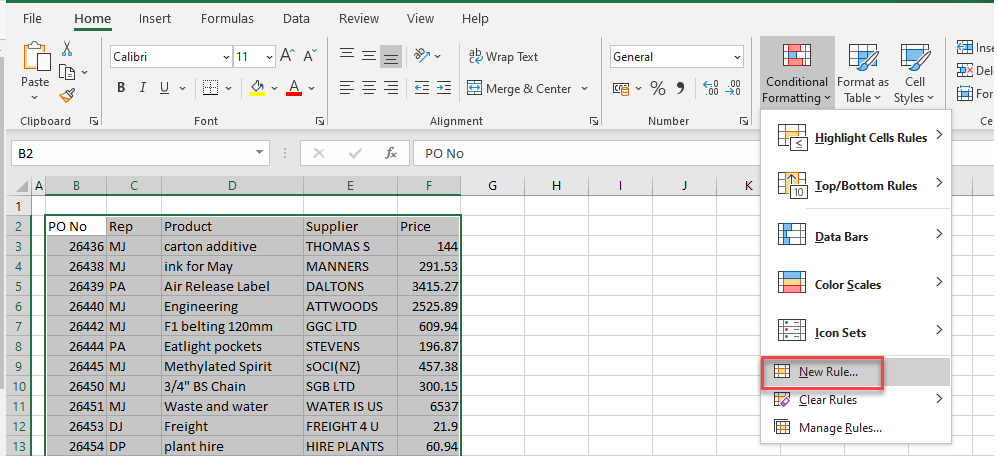Click the Increase Decimal icon
Screen dimensions: 998x456
(710, 88)
